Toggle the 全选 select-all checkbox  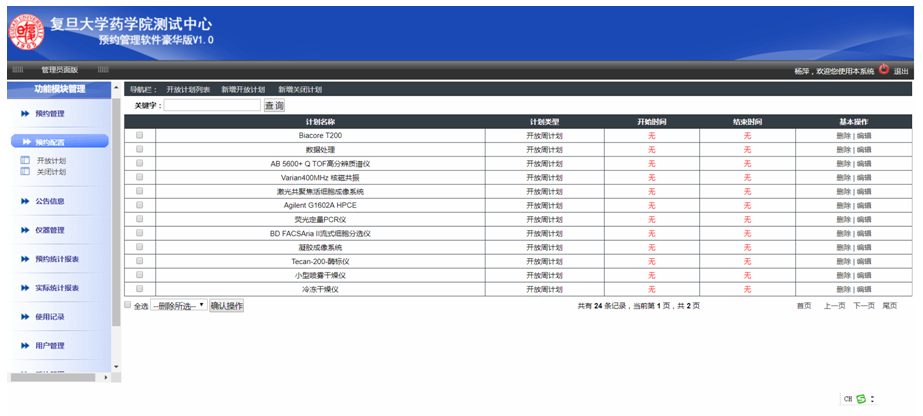pyautogui.click(x=127, y=305)
